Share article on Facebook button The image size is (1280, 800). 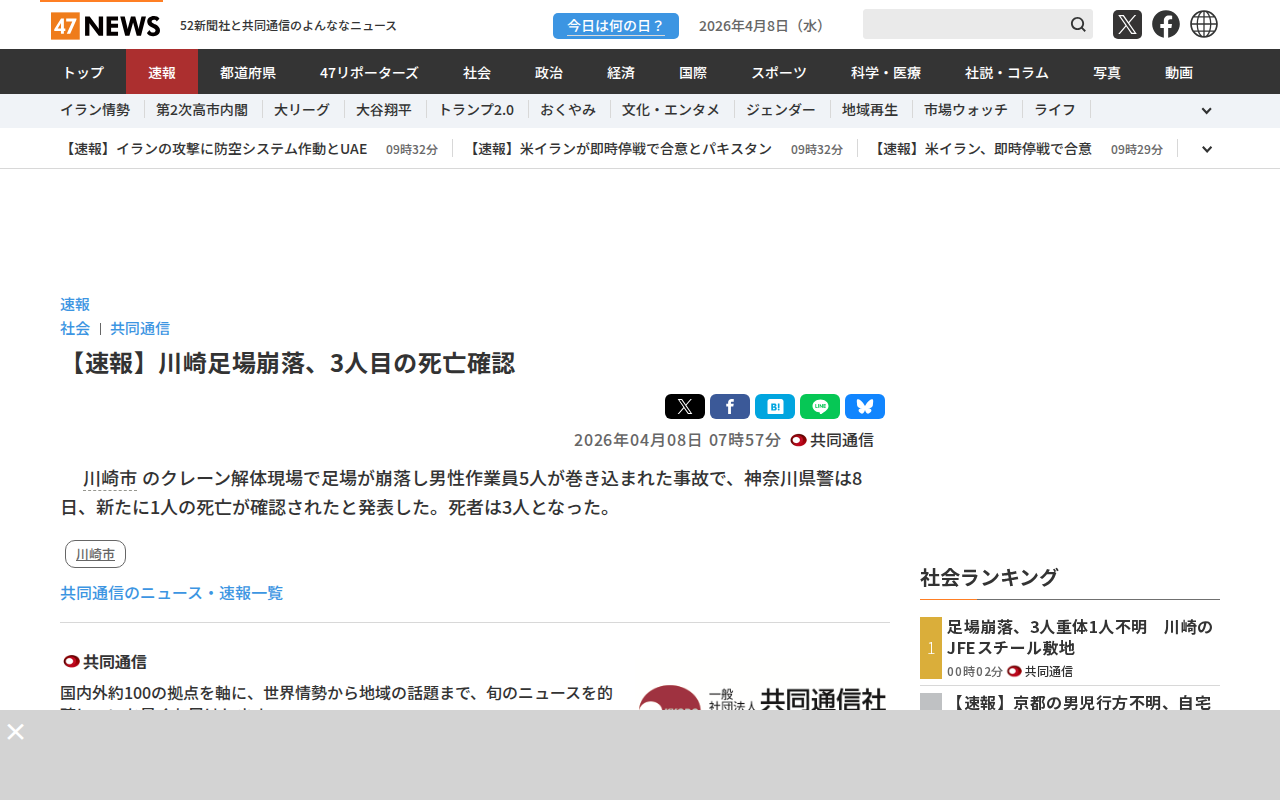(730, 406)
